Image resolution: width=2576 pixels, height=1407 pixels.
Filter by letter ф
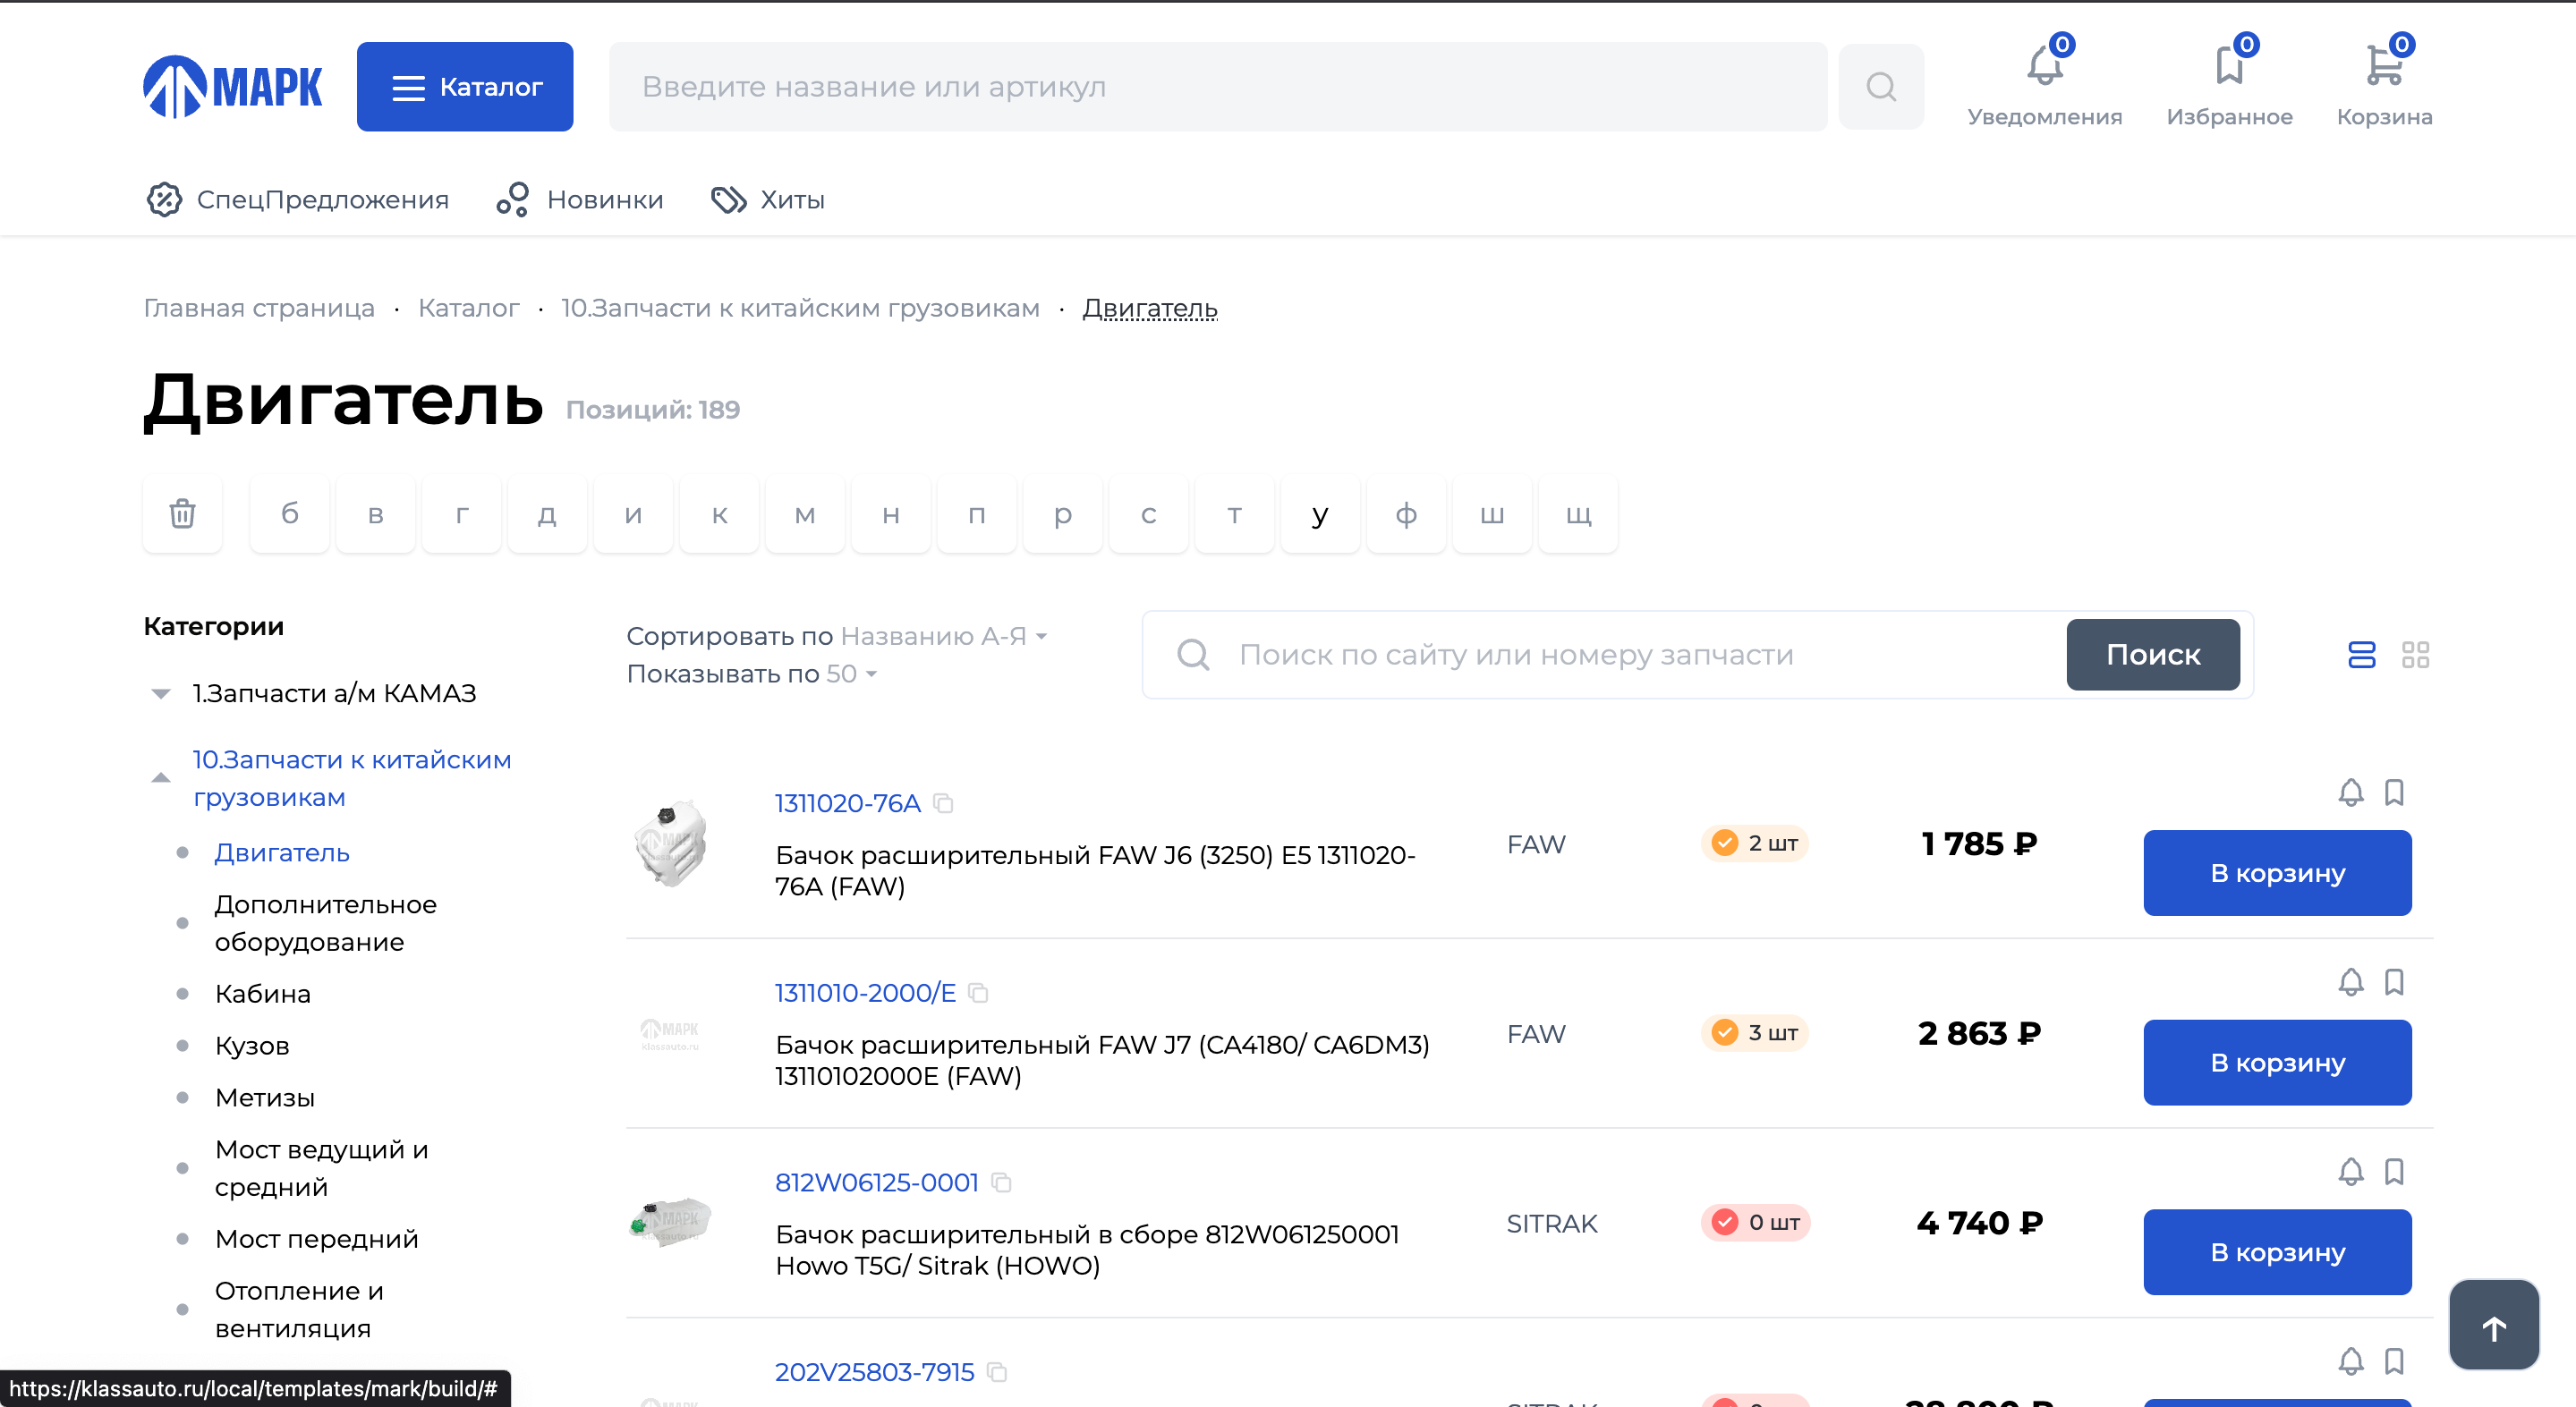(1406, 514)
